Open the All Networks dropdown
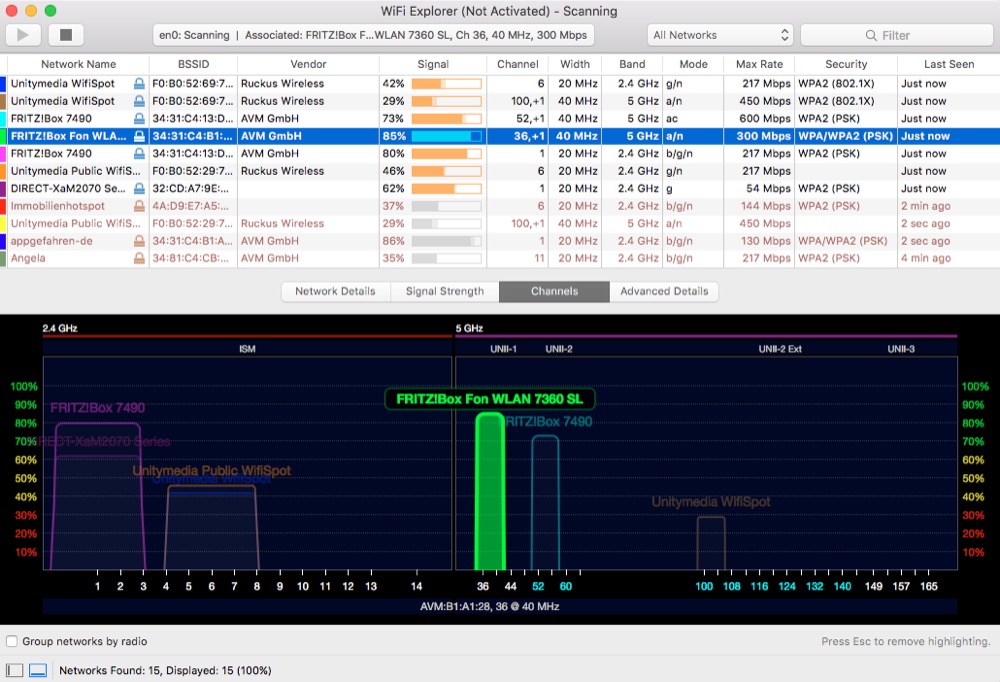Screen dimensions: 1000x682 click(721, 35)
